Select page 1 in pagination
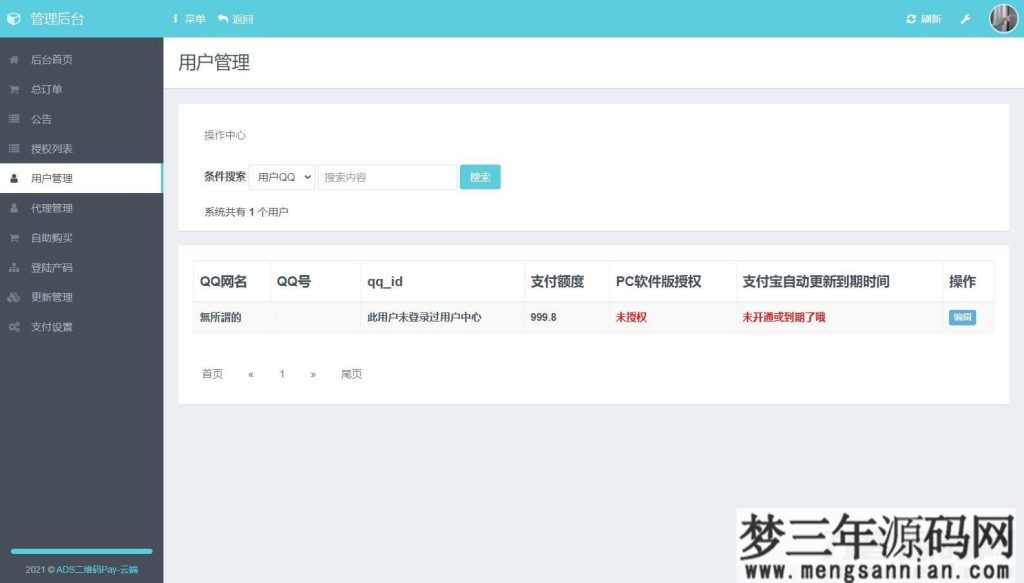This screenshot has width=1024, height=583. pos(281,374)
